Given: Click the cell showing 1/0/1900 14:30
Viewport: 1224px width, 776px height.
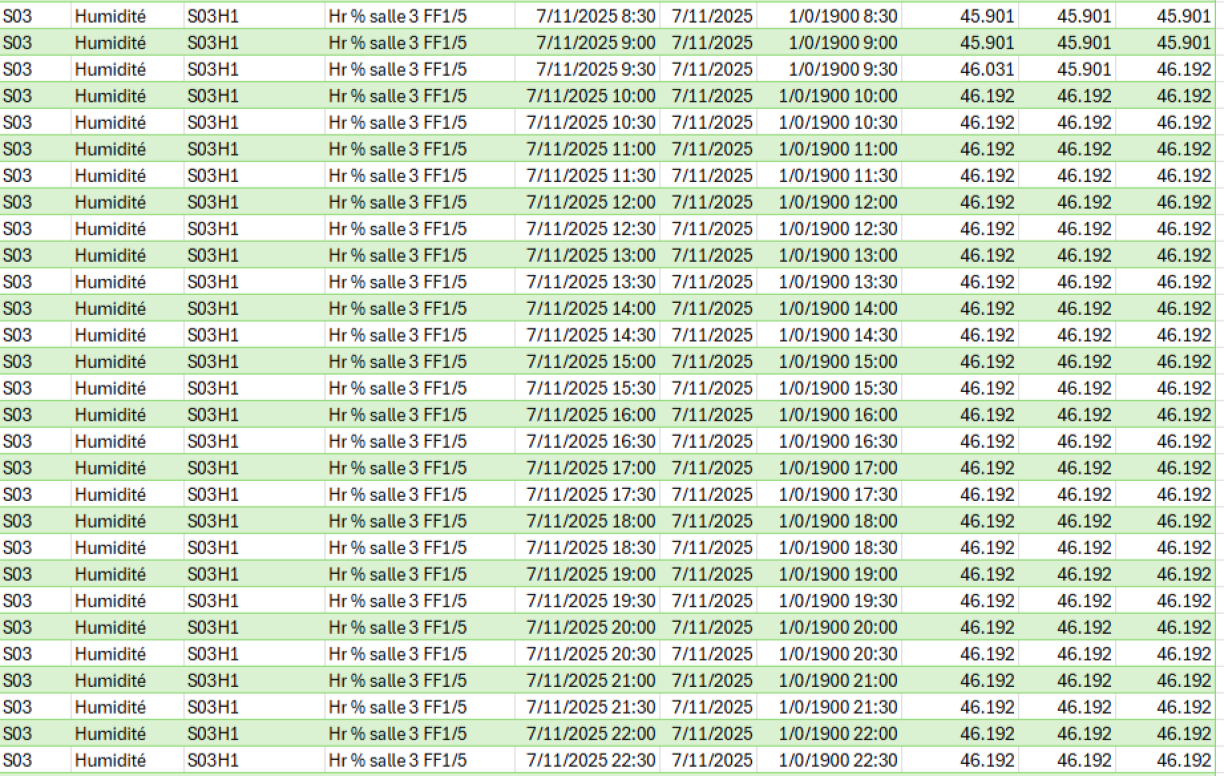Looking at the screenshot, I should tap(842, 335).
